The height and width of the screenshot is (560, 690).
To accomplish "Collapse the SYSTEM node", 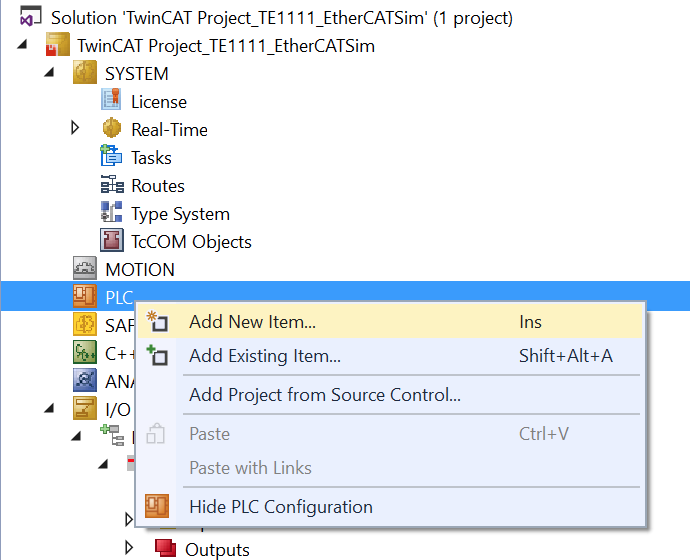I will click(x=49, y=72).
